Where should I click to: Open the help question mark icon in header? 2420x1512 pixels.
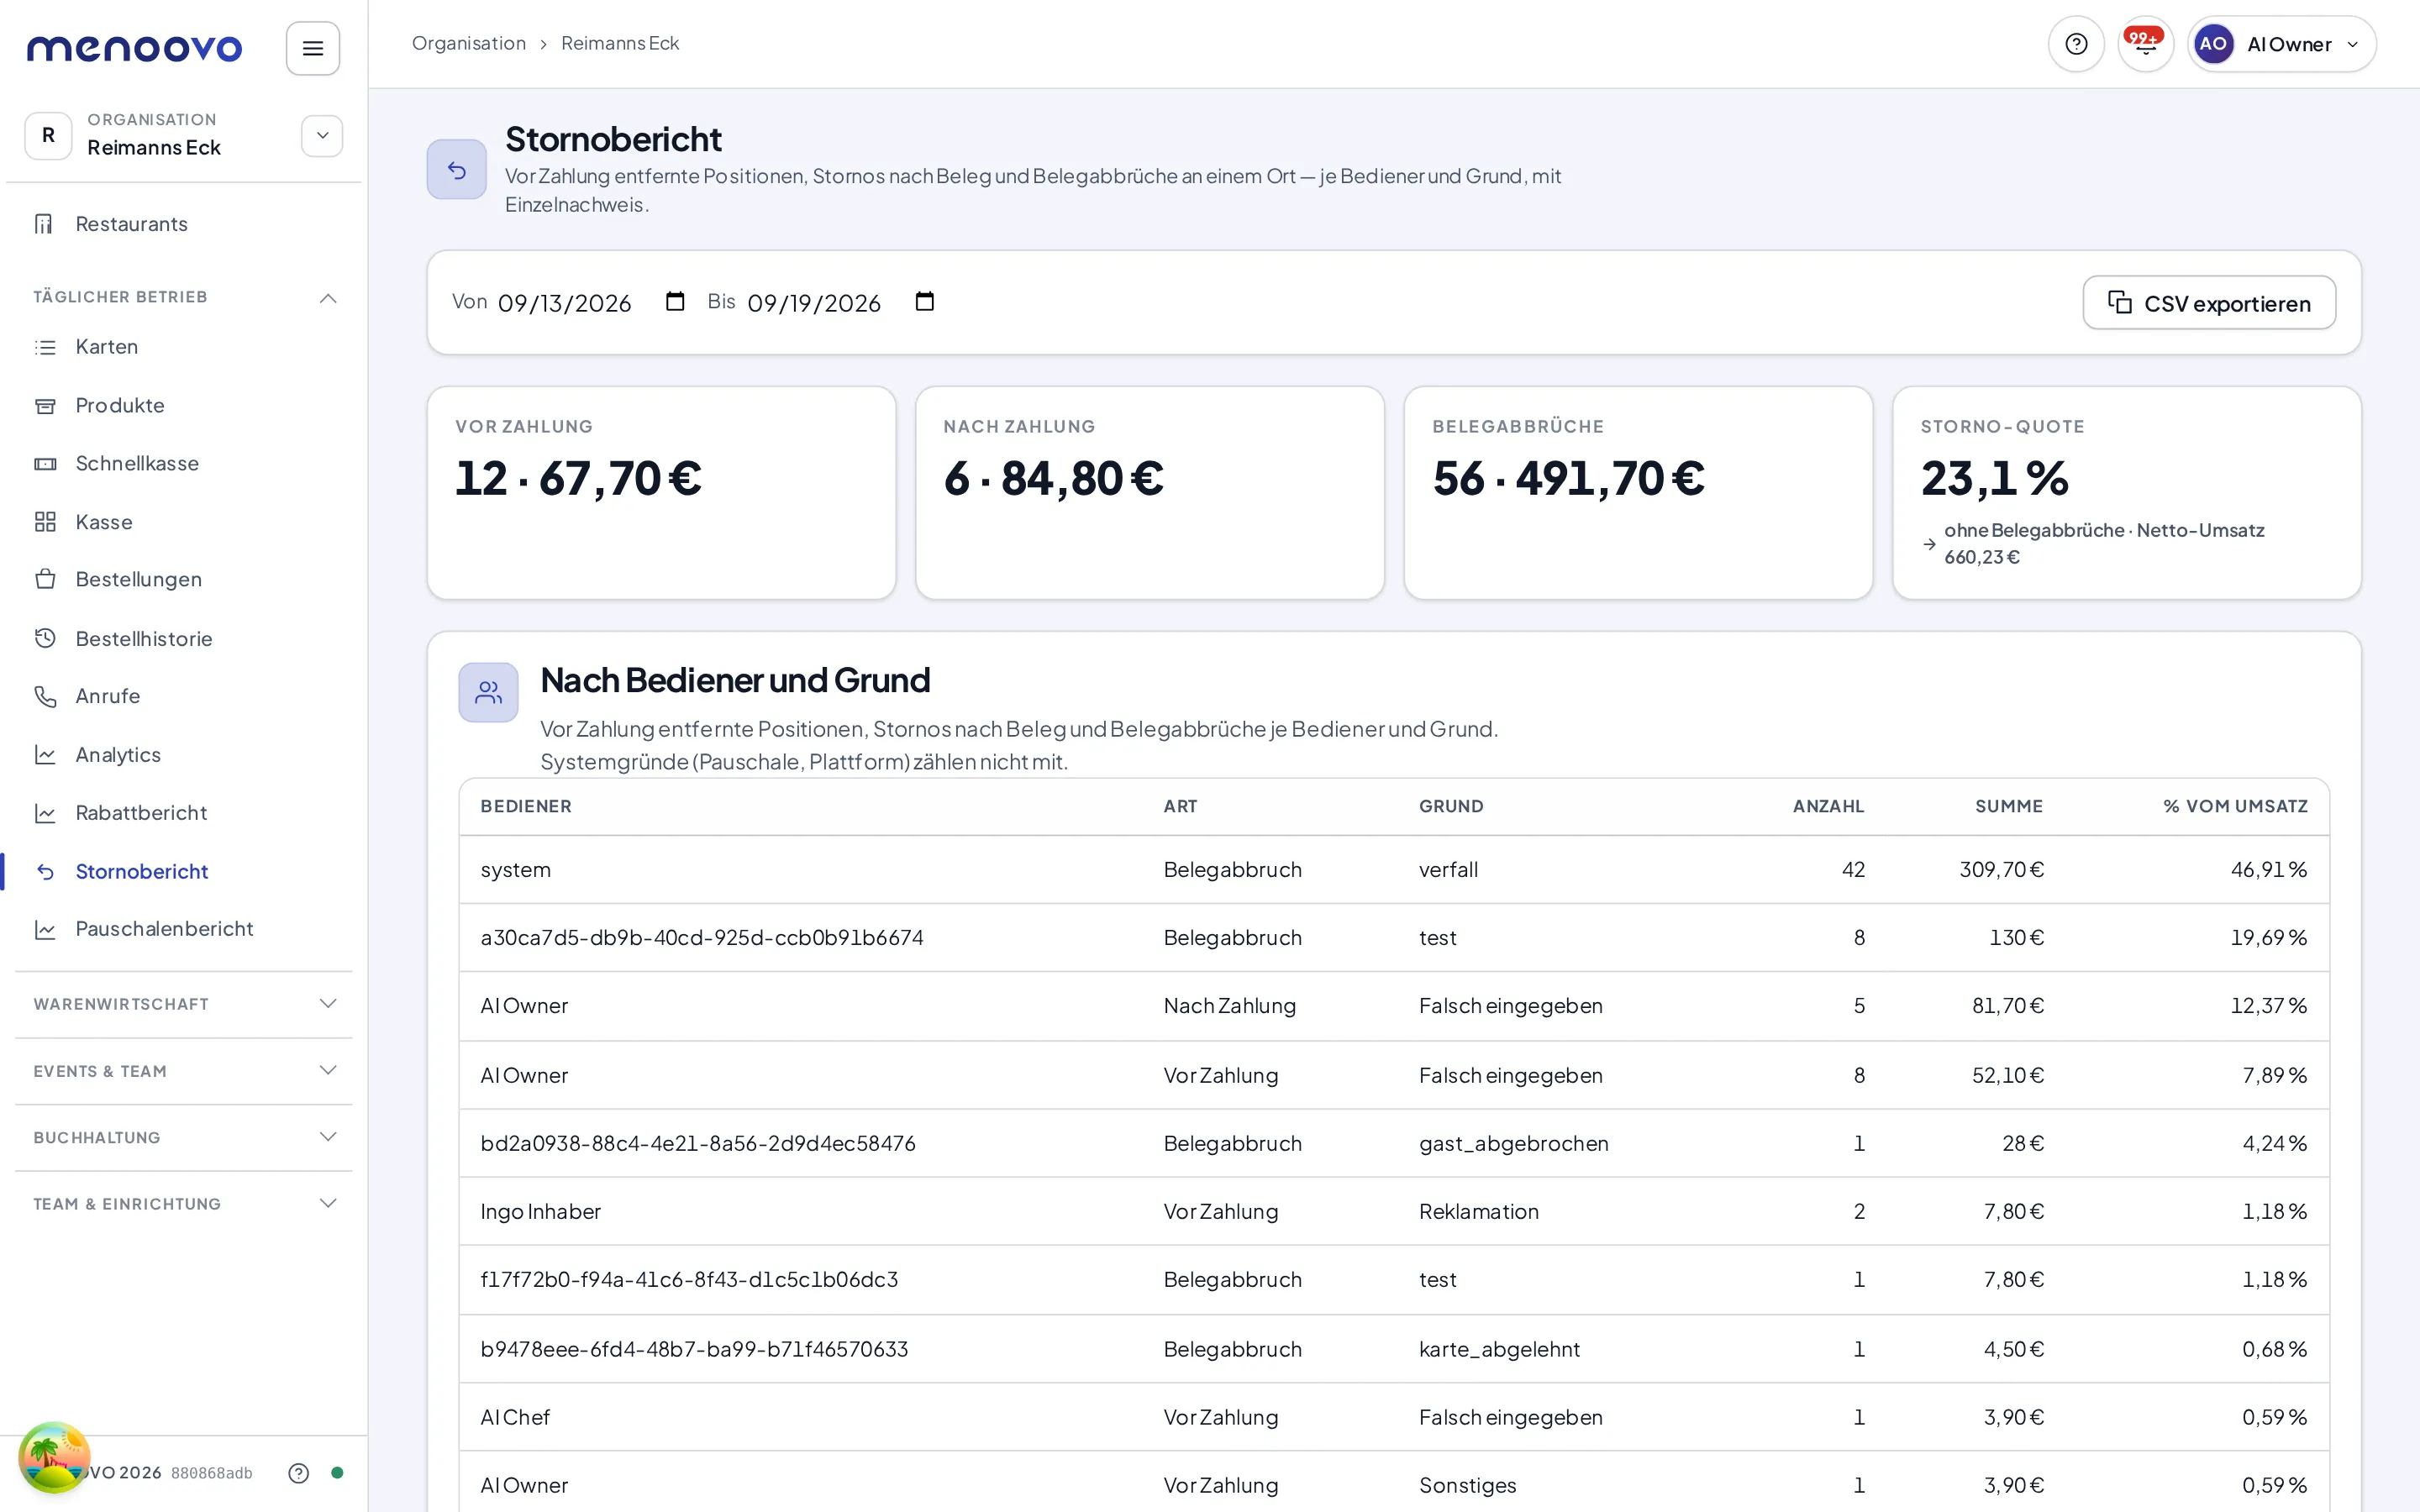2076,44
